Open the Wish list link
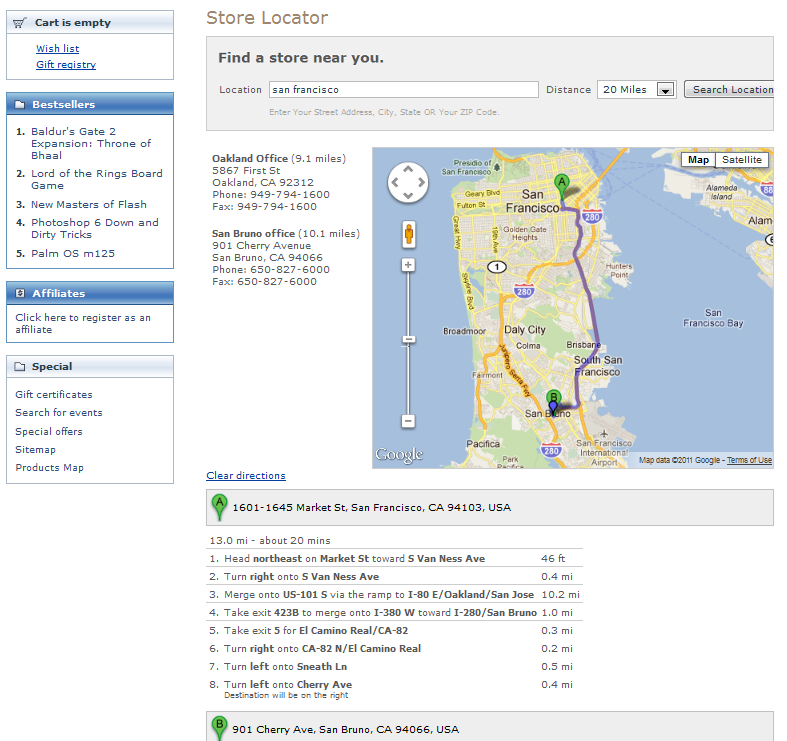The height and width of the screenshot is (741, 787). click(x=58, y=49)
